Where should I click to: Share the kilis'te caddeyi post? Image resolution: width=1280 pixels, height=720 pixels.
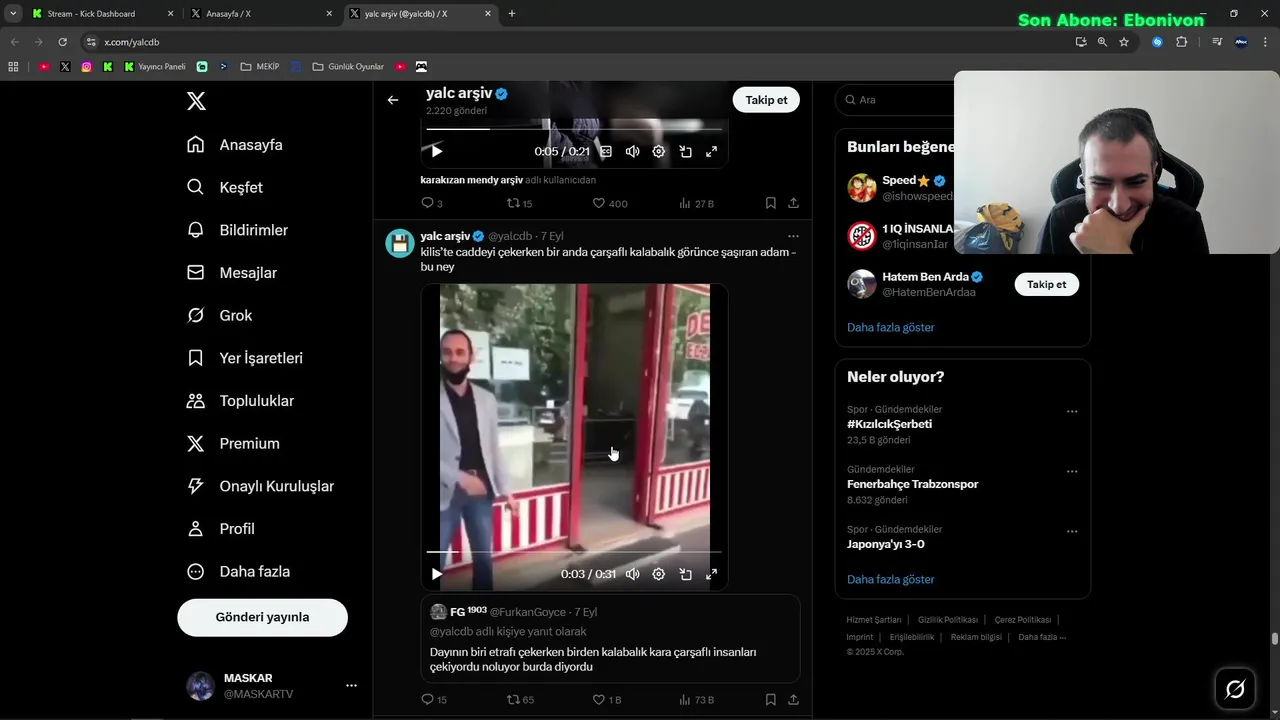coord(793,700)
